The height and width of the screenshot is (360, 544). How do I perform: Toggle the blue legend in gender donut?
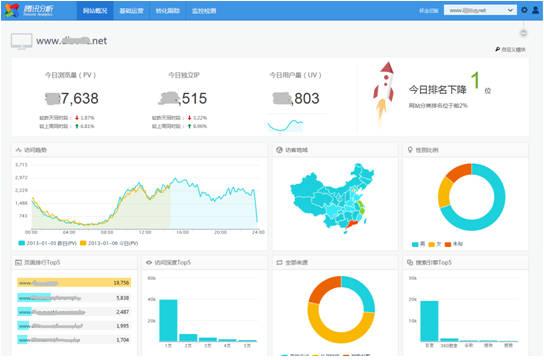pyautogui.click(x=418, y=244)
